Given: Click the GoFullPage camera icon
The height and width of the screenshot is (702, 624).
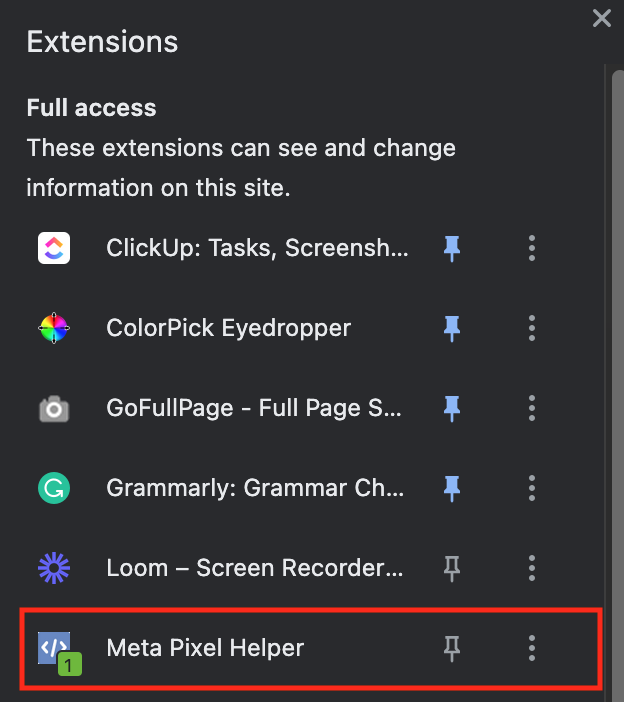Looking at the screenshot, I should point(54,408).
